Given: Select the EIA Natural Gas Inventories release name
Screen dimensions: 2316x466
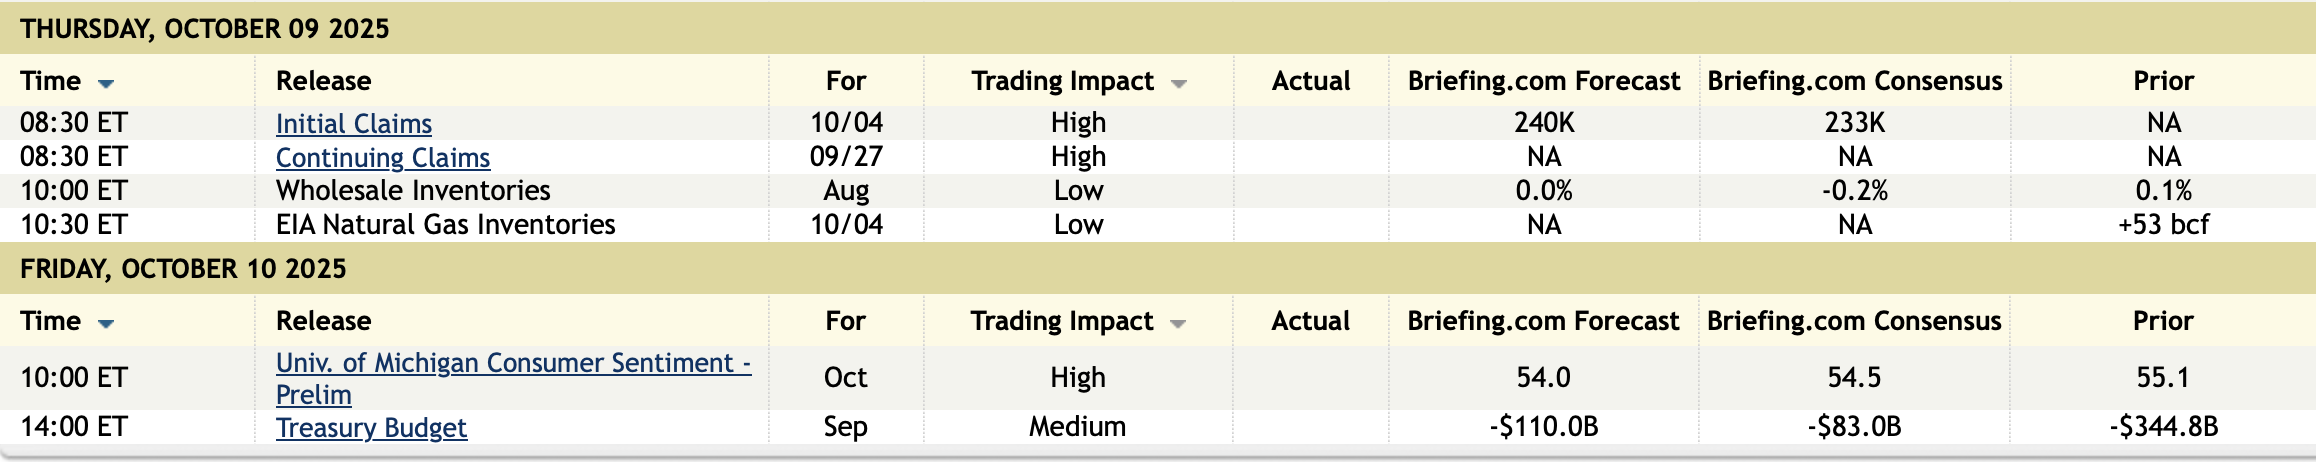Looking at the screenshot, I should 445,225.
